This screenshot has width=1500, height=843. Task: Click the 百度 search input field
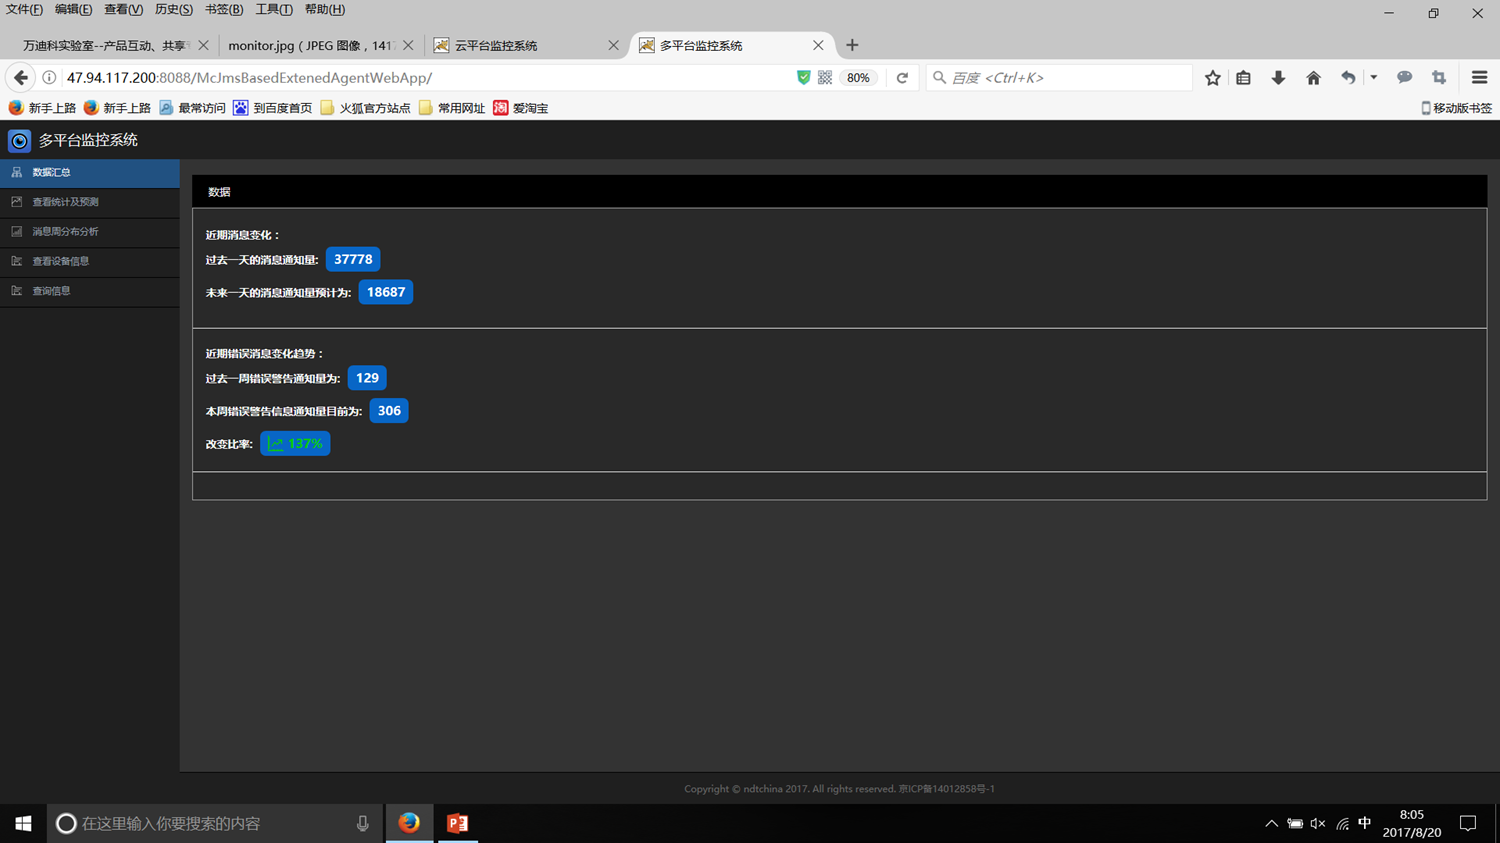[1065, 78]
